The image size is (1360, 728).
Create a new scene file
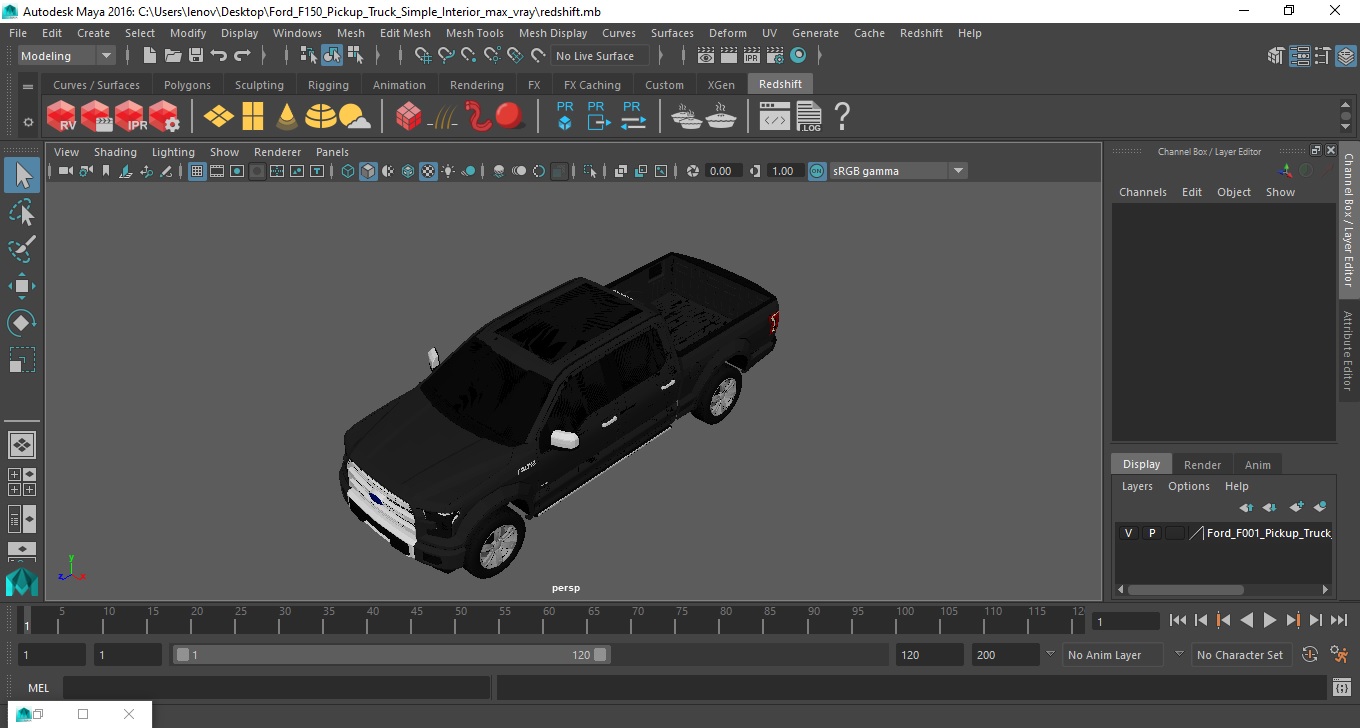pyautogui.click(x=150, y=56)
